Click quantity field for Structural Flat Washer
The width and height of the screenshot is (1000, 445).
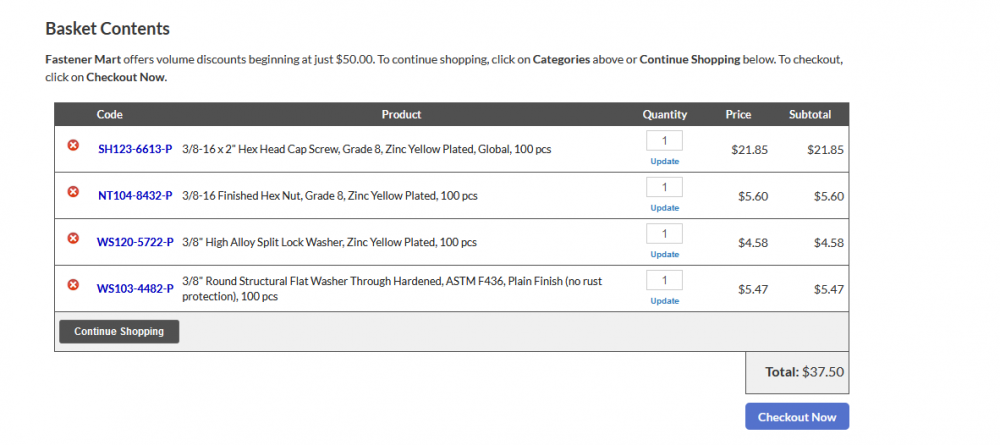coord(664,280)
